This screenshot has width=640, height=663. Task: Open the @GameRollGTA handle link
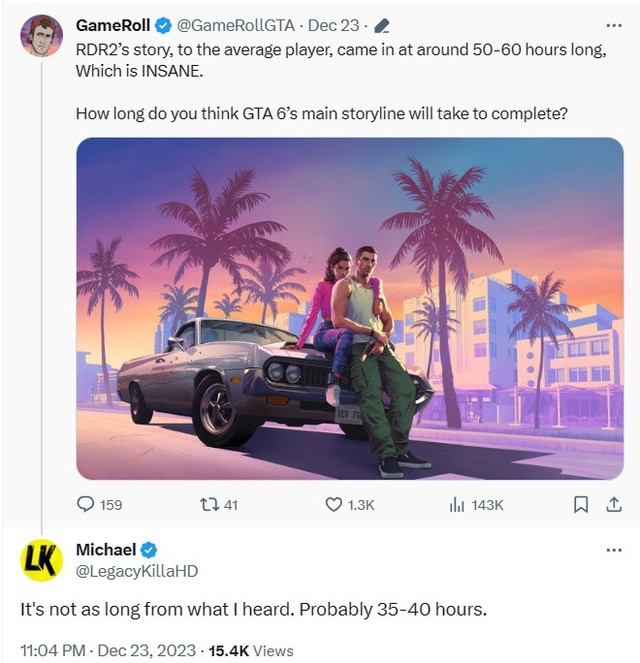[x=235, y=26]
